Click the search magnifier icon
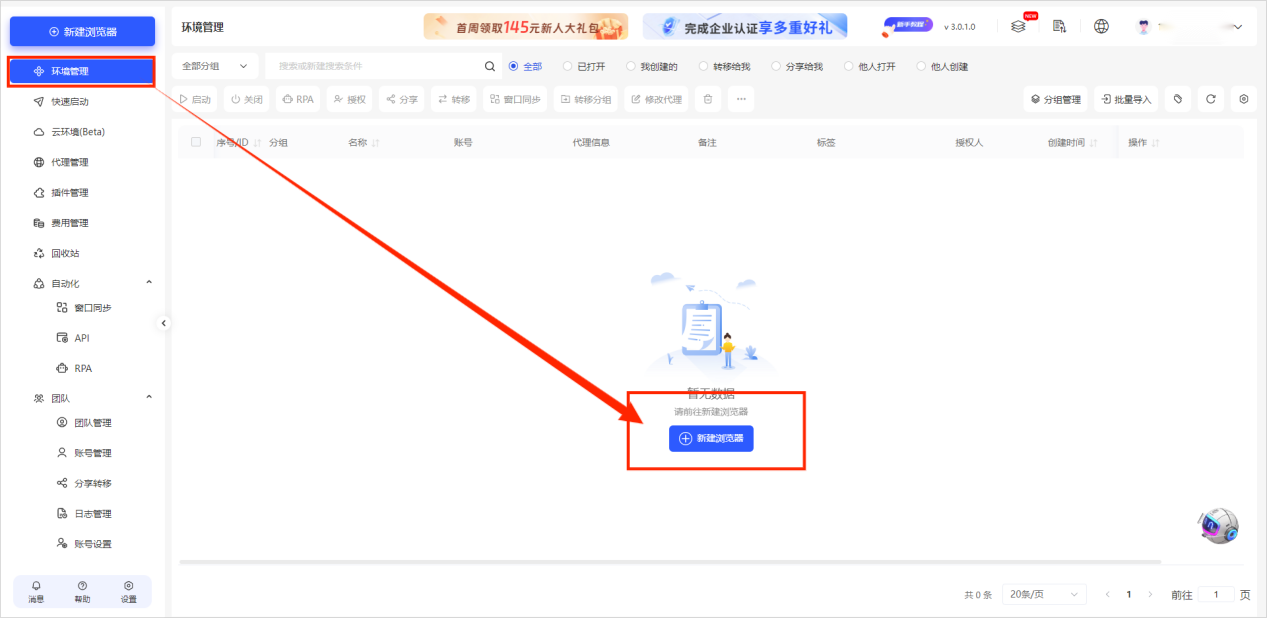Screen dimensions: 1267x618 pyautogui.click(x=490, y=67)
